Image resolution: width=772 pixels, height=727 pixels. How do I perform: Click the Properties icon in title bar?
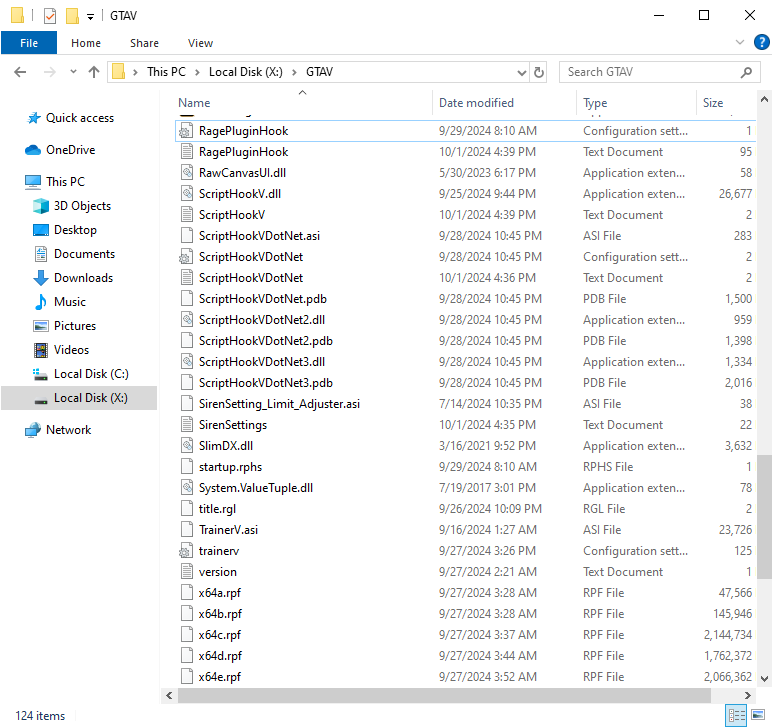[x=50, y=16]
